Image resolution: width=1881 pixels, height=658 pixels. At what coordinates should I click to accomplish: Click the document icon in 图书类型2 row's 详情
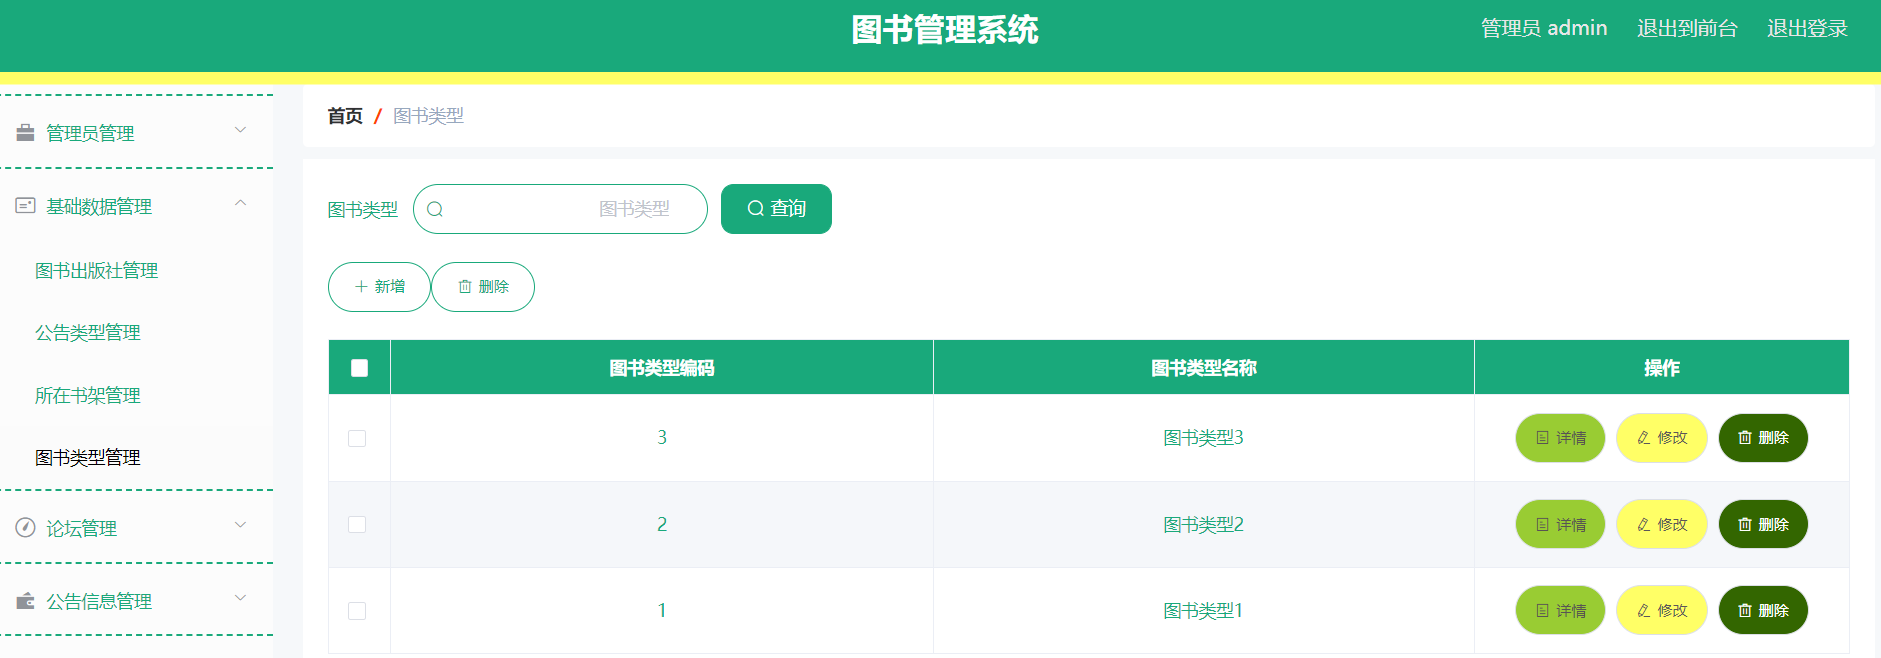pos(1542,524)
